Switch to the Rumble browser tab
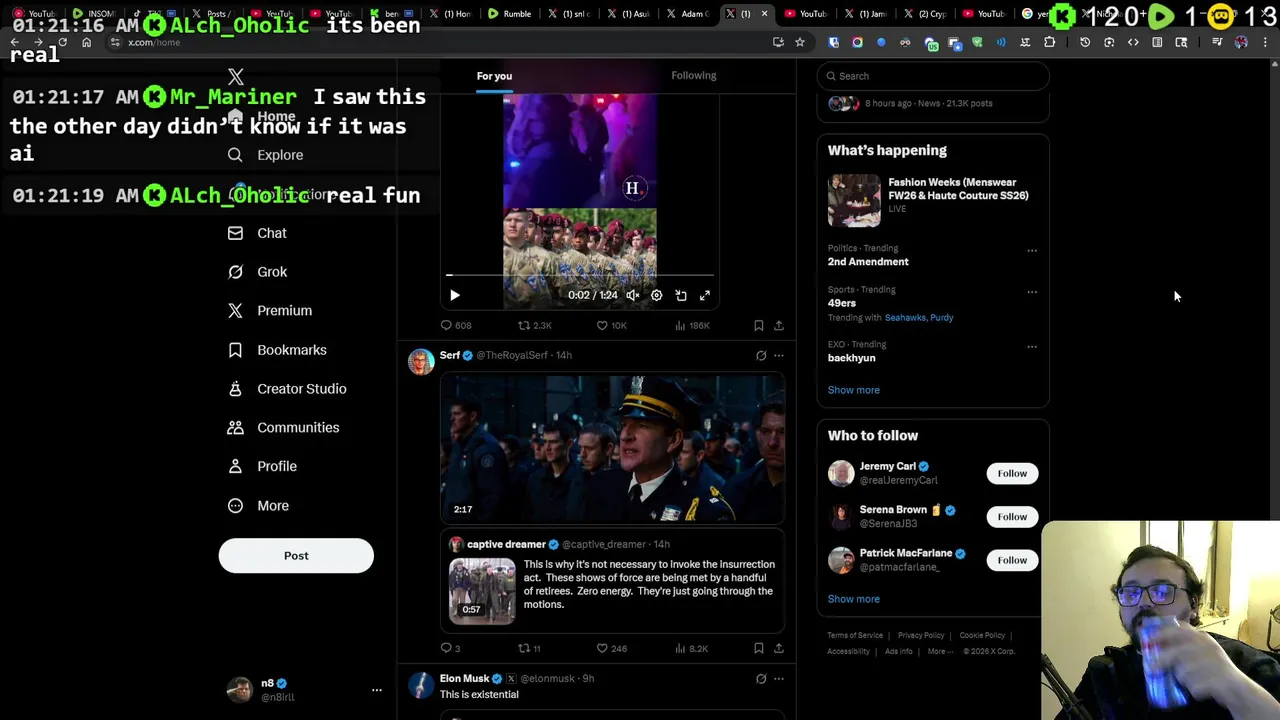This screenshot has width=1280, height=720. coord(509,13)
